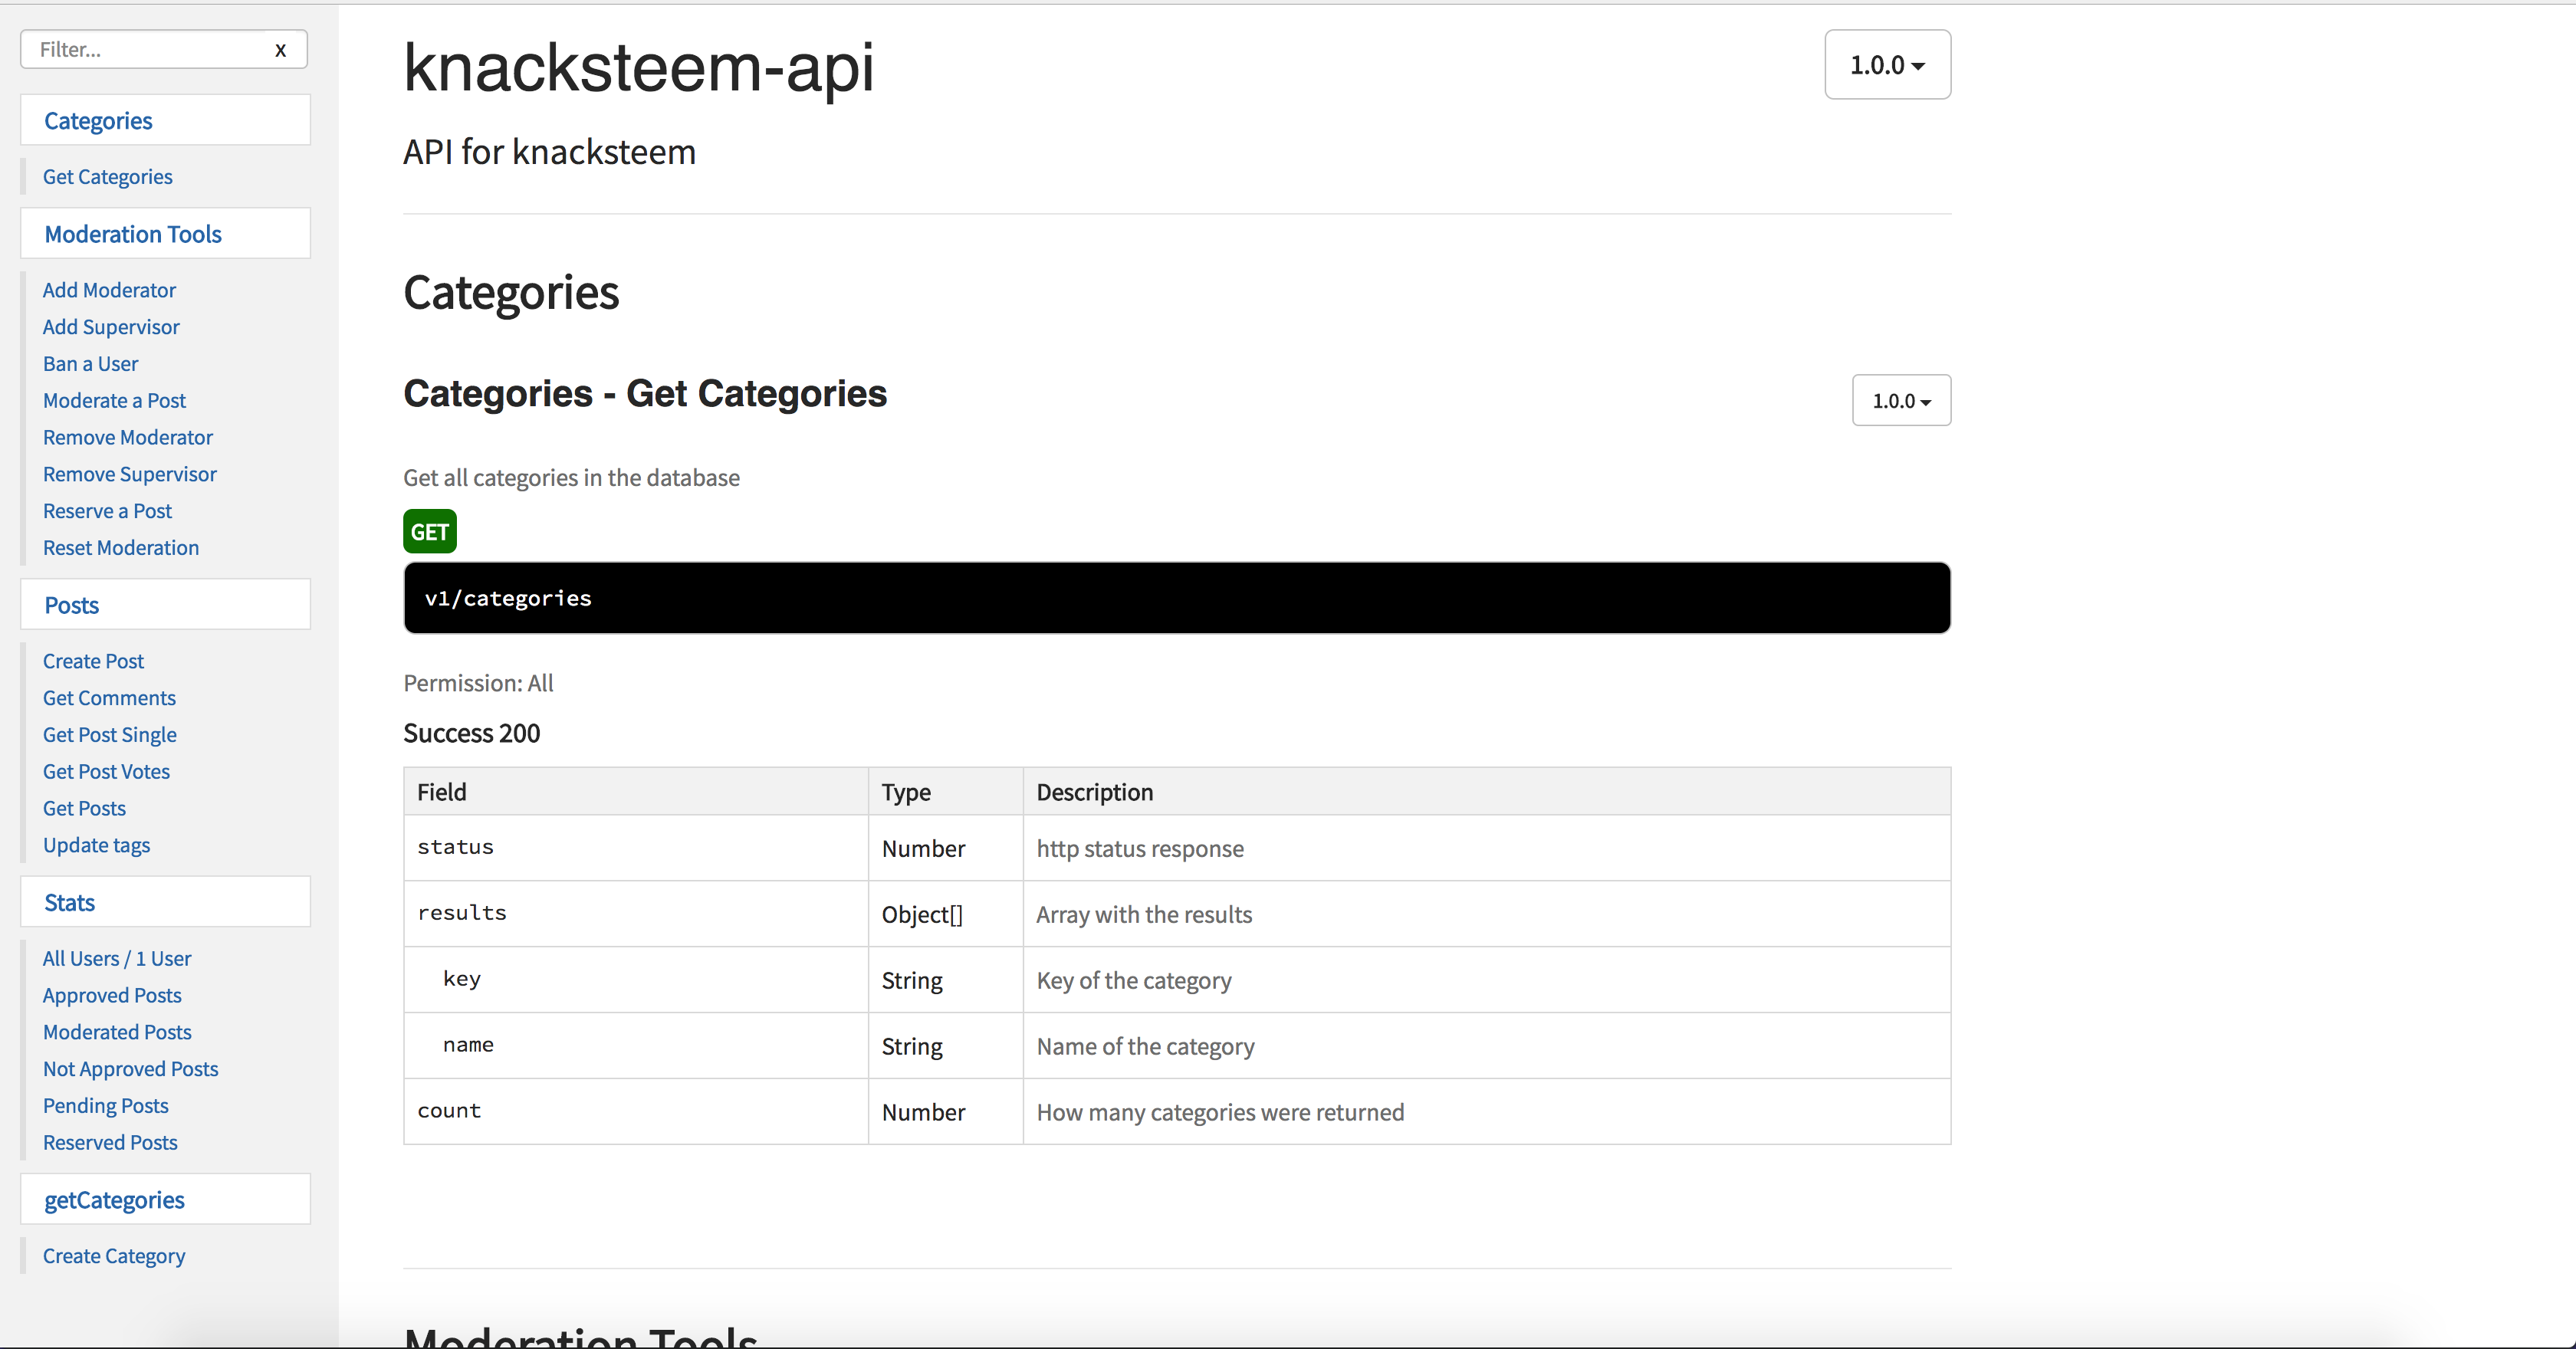Navigate to Ban a User
Viewport: 2576px width, 1349px height.
click(90, 364)
